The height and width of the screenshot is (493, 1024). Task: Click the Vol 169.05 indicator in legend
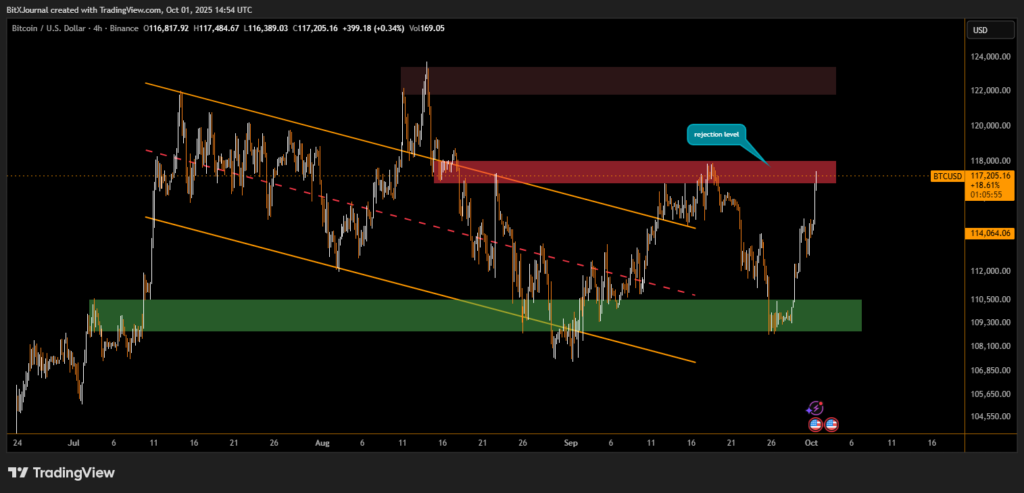pyautogui.click(x=430, y=28)
